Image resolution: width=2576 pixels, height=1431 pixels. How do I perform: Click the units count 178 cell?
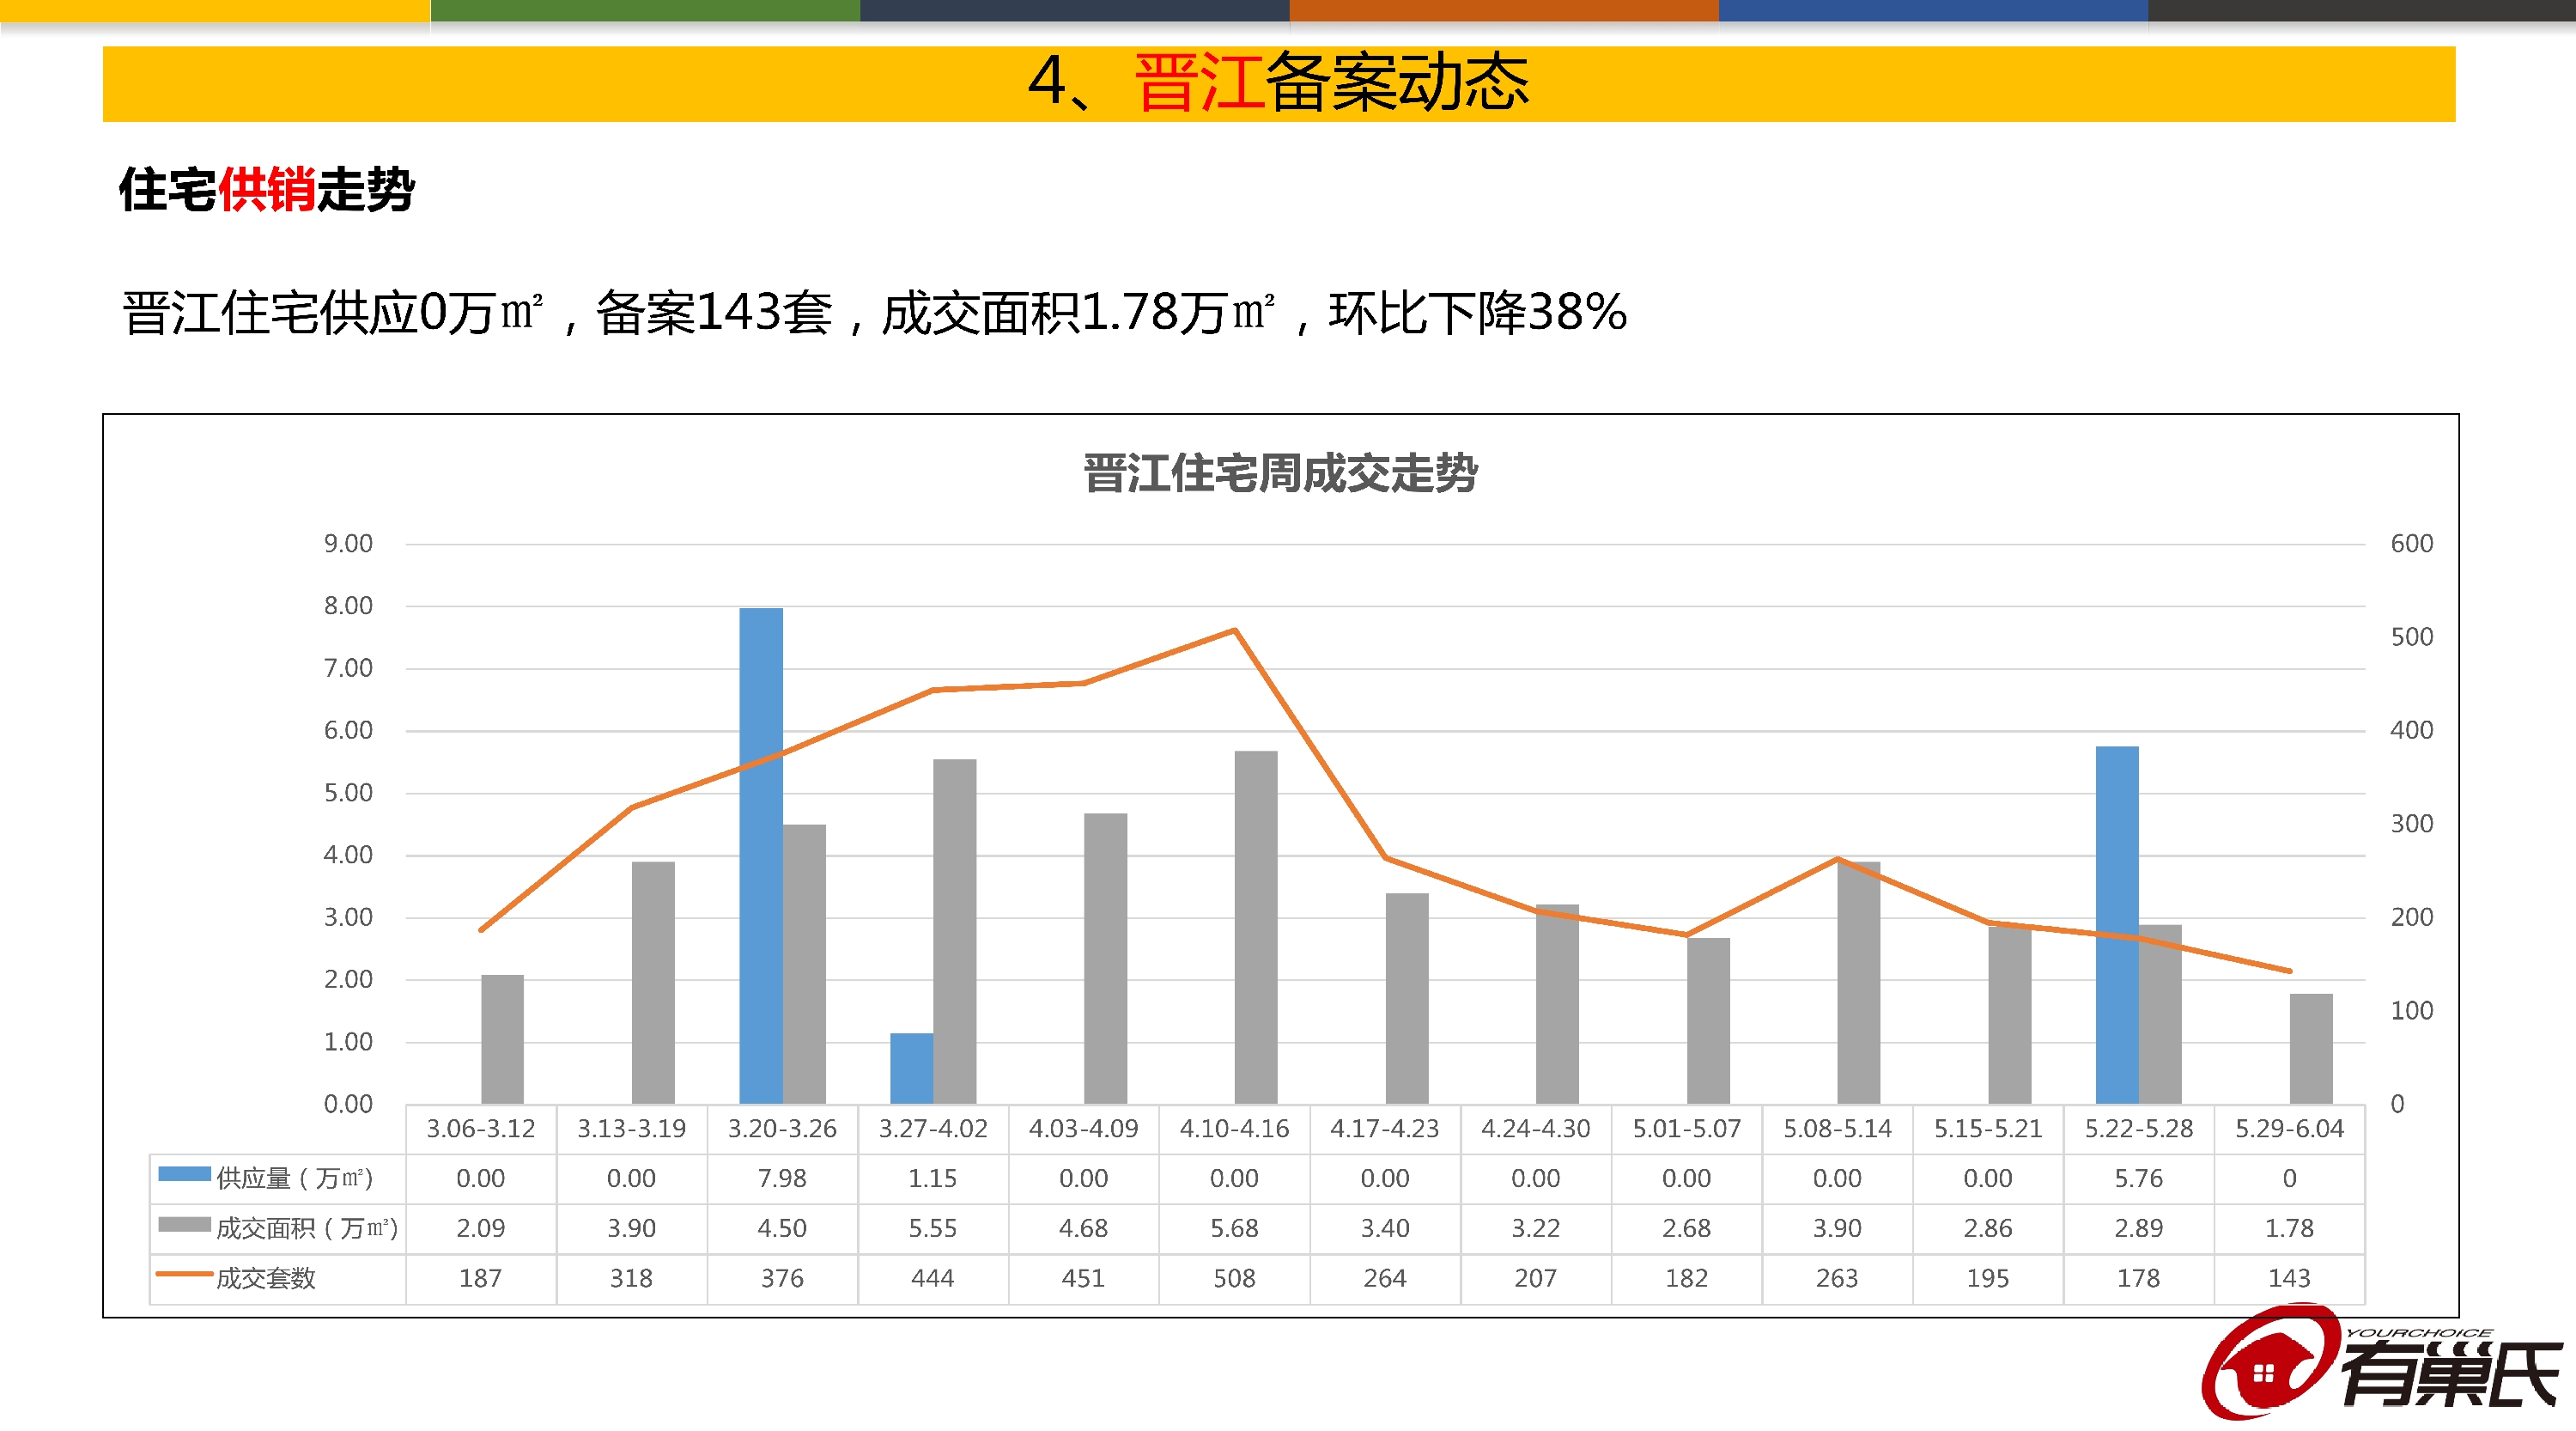[2139, 1279]
